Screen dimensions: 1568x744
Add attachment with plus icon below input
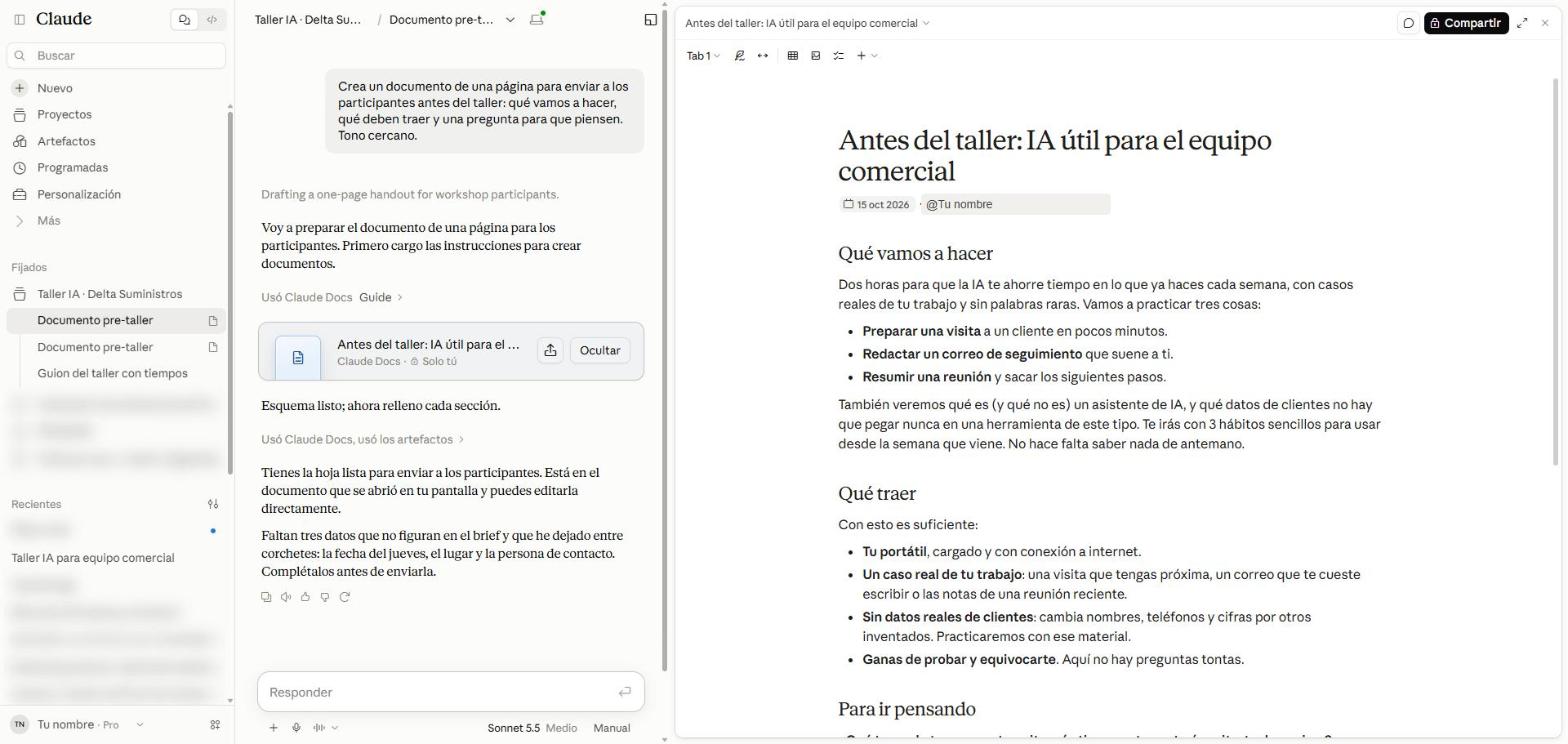click(273, 728)
